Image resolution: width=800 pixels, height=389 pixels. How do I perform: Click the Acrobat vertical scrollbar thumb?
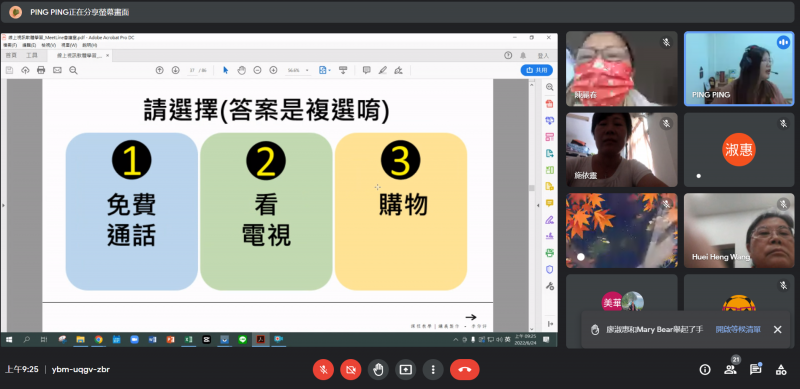532,188
